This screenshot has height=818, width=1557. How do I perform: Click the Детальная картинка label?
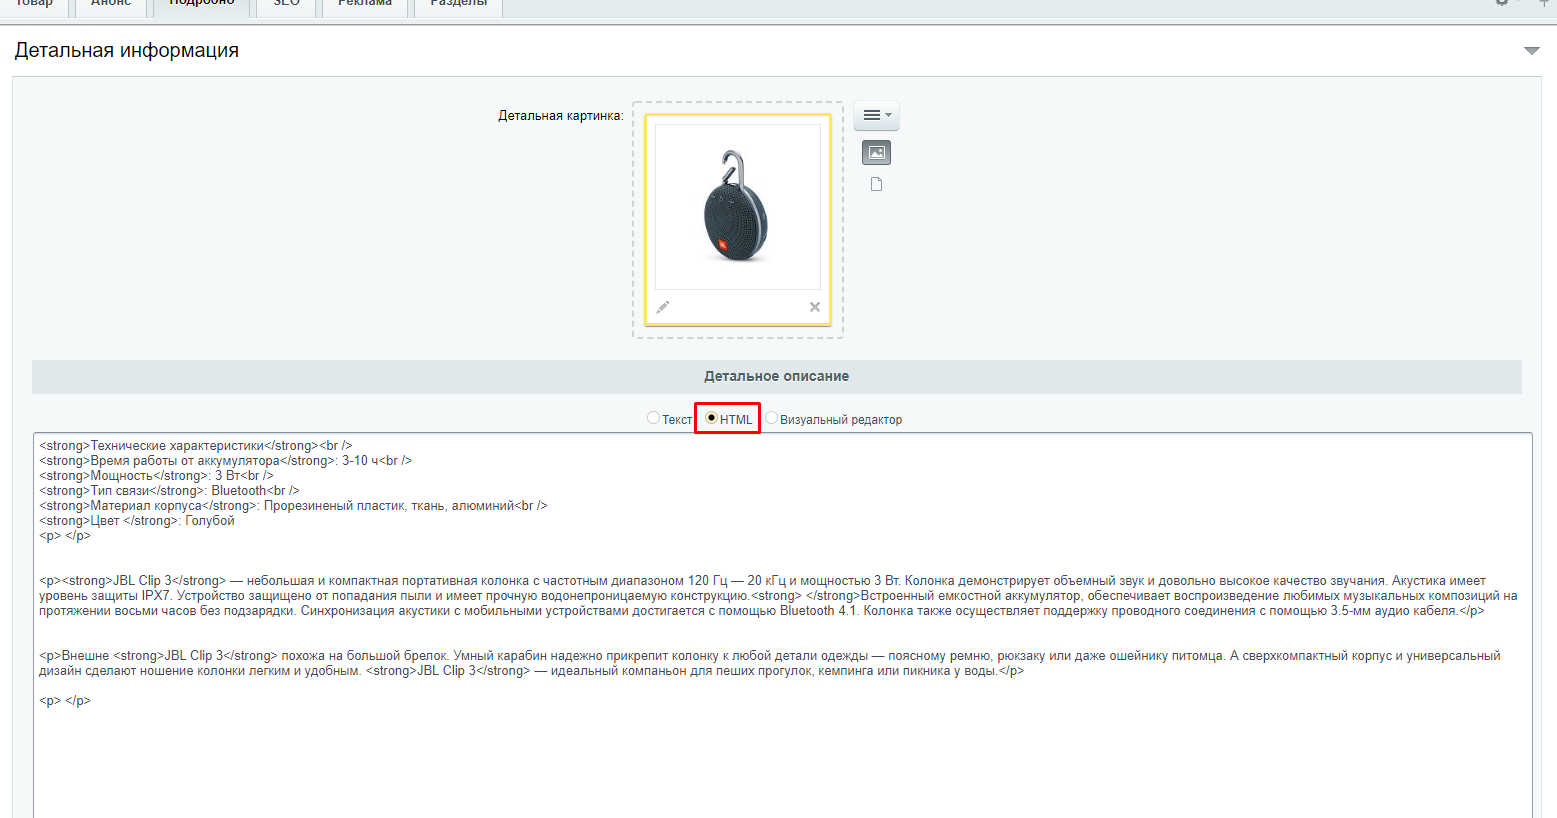(x=561, y=116)
